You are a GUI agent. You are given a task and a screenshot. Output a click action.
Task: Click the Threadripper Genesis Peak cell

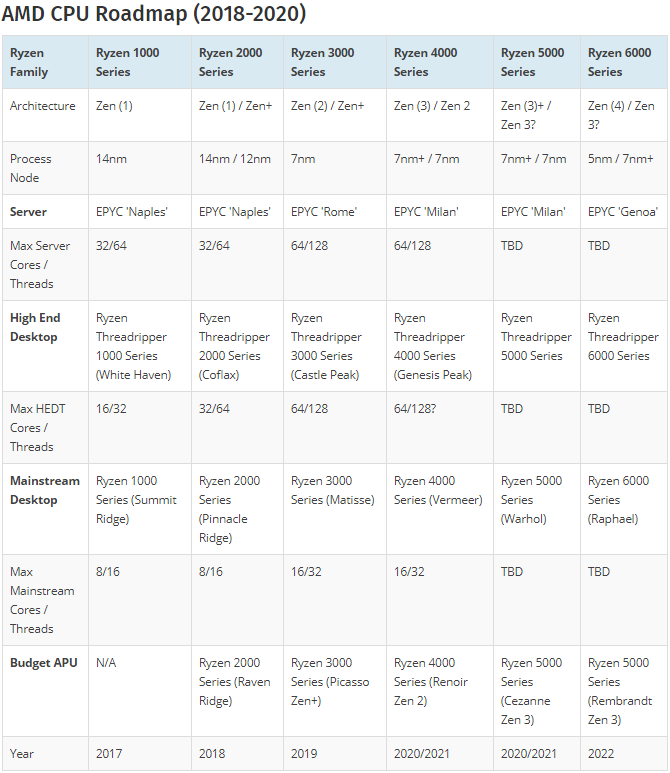click(433, 346)
